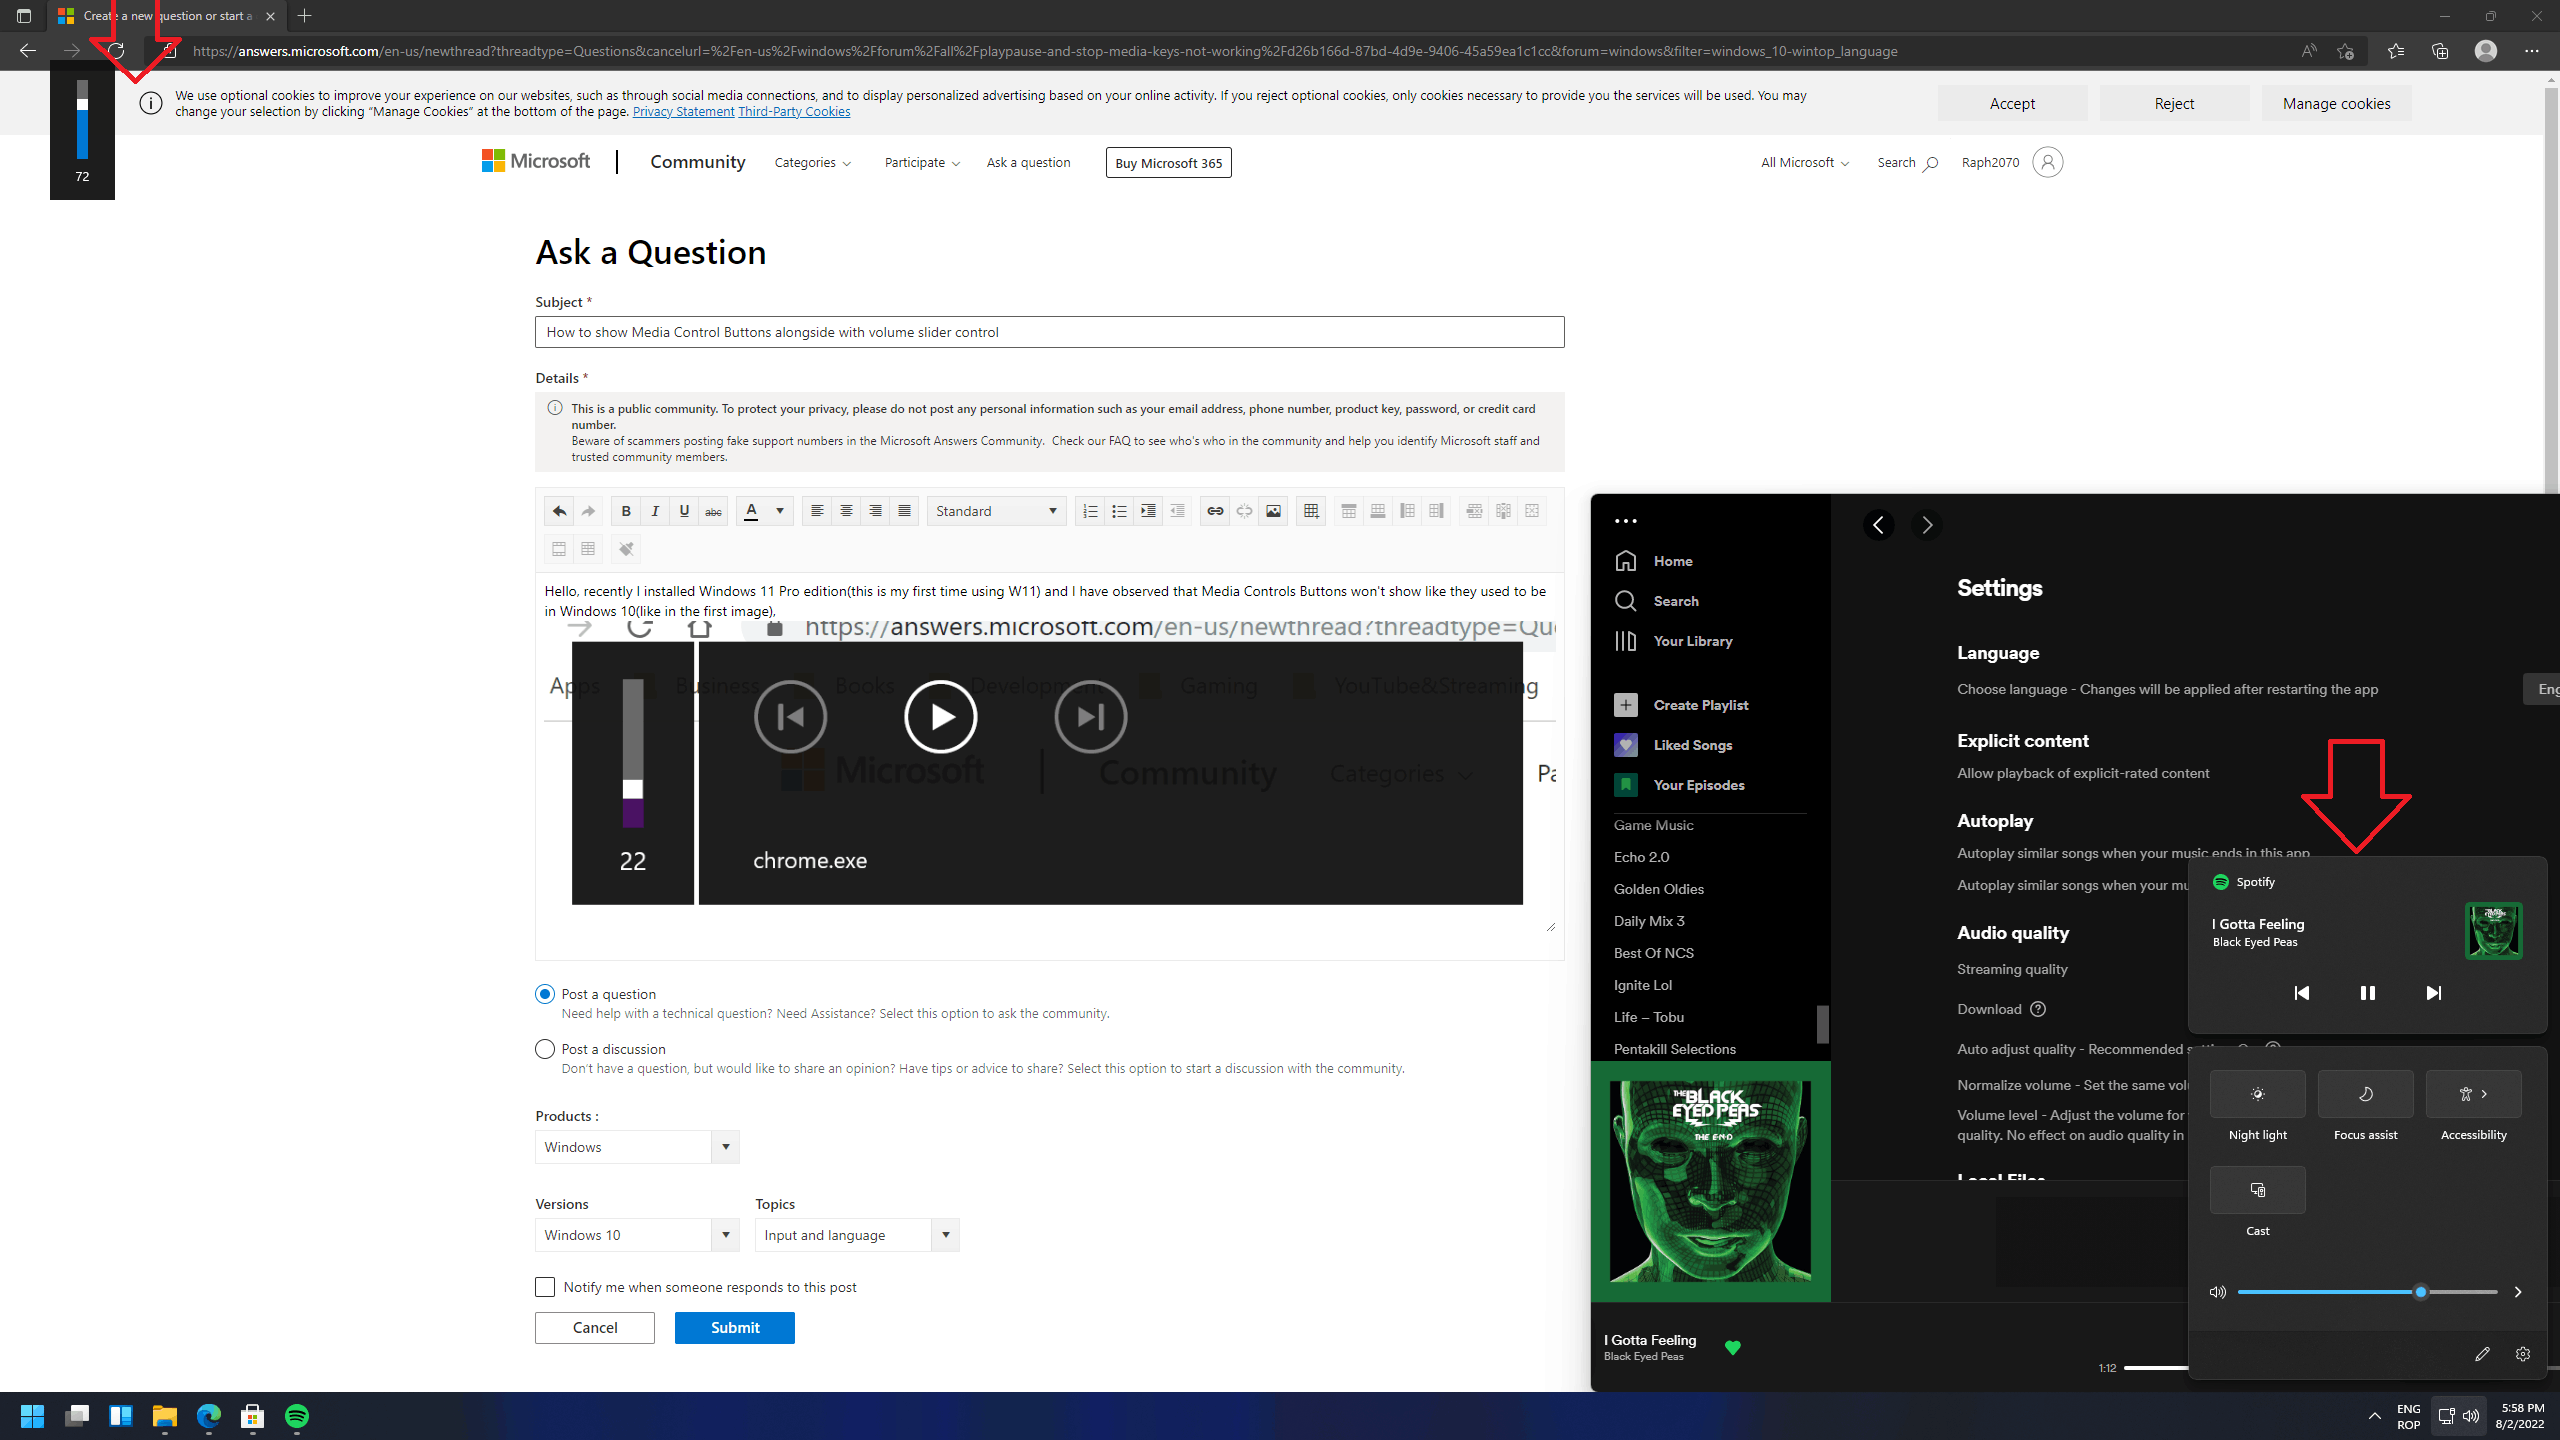
Task: Open Liked Songs in Spotify sidebar
Action: click(x=1692, y=745)
